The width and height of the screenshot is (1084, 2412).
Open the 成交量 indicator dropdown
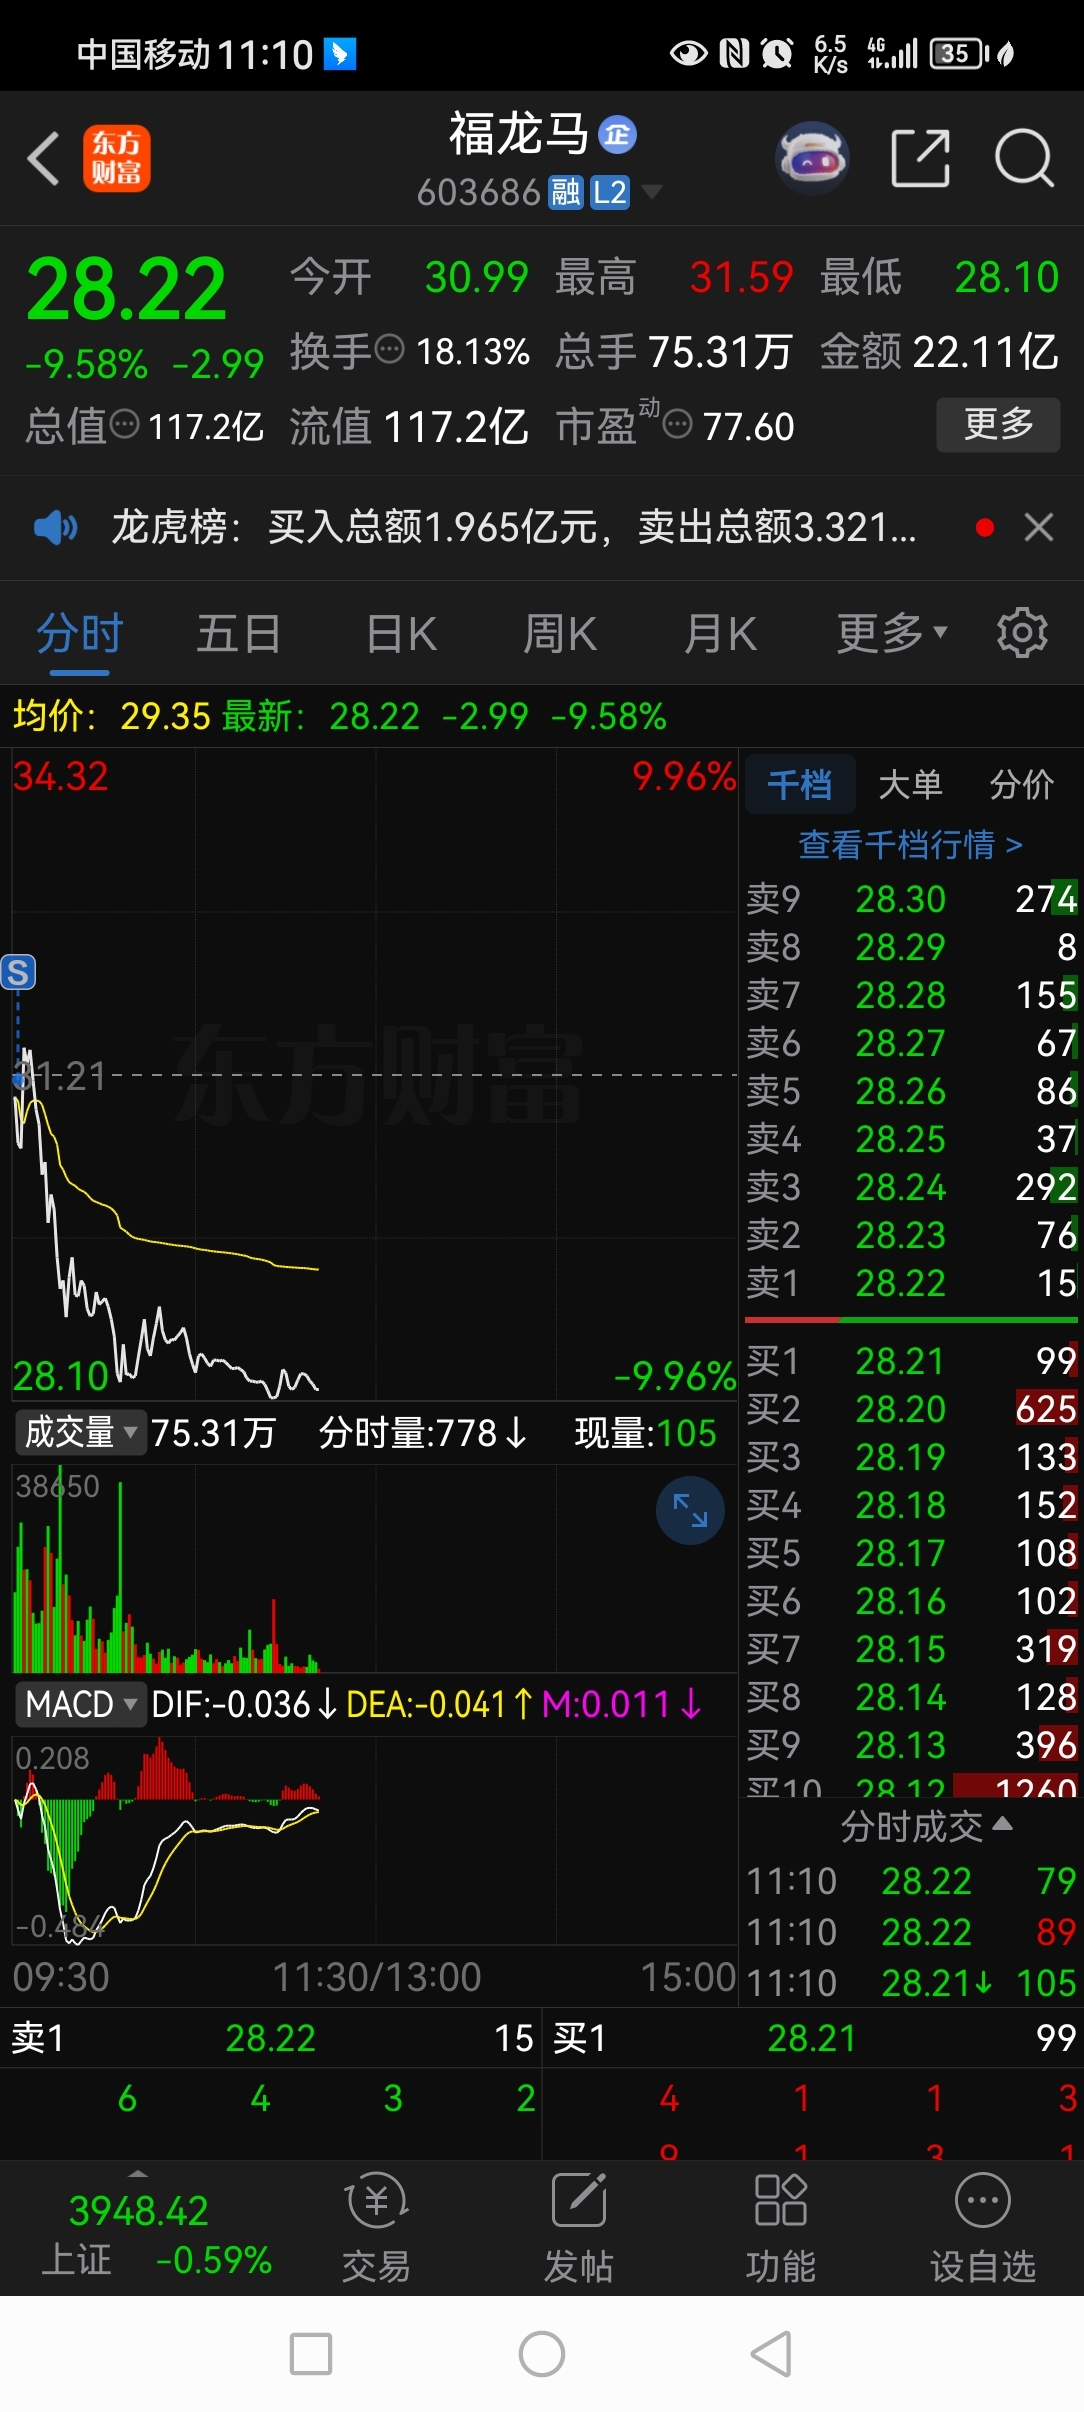[x=81, y=1433]
